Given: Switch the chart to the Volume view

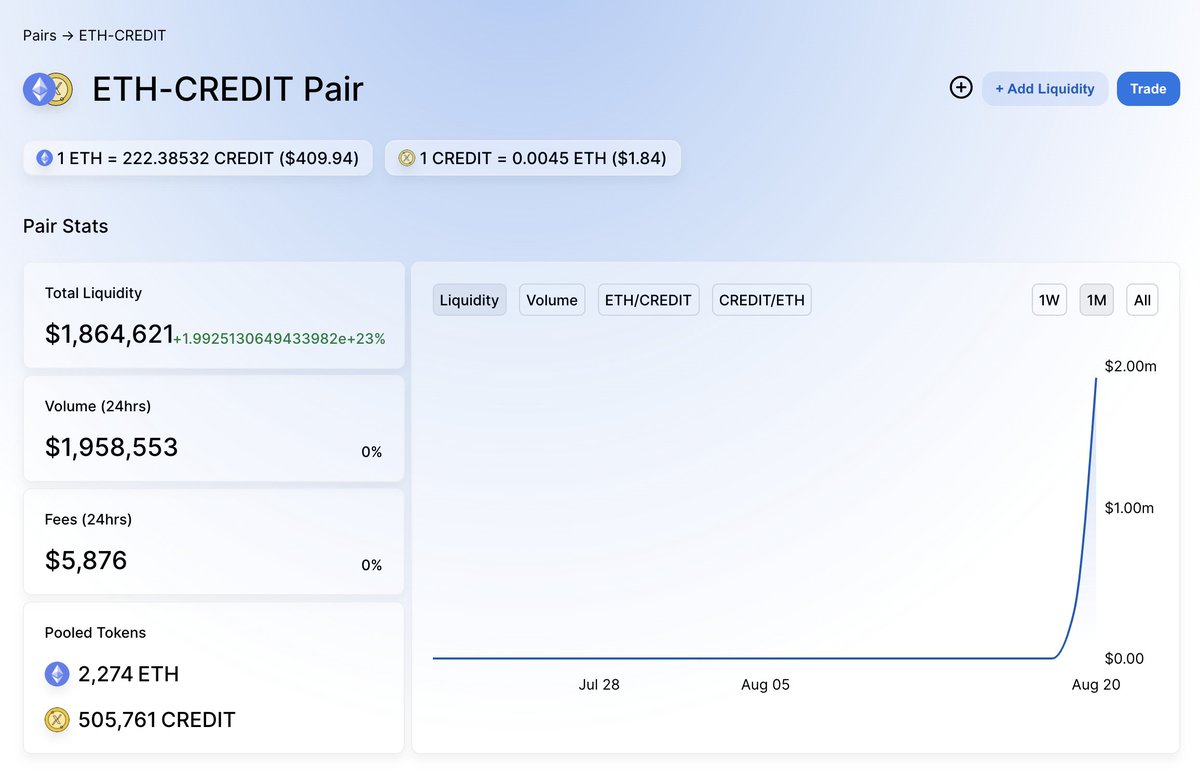Looking at the screenshot, I should point(552,300).
